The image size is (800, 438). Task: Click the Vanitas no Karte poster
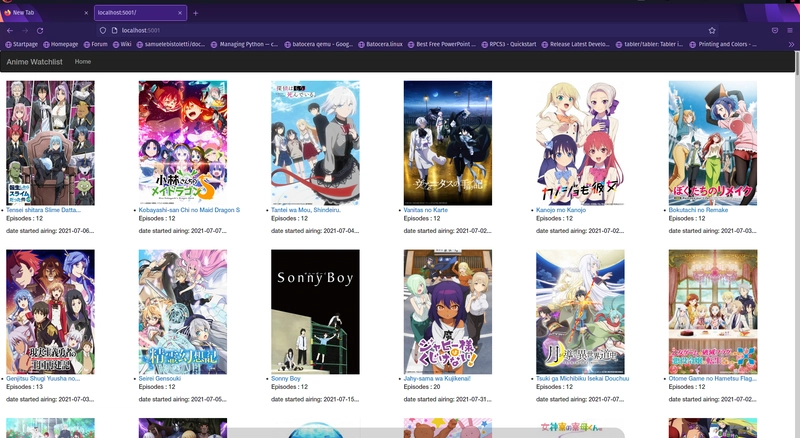pyautogui.click(x=448, y=143)
